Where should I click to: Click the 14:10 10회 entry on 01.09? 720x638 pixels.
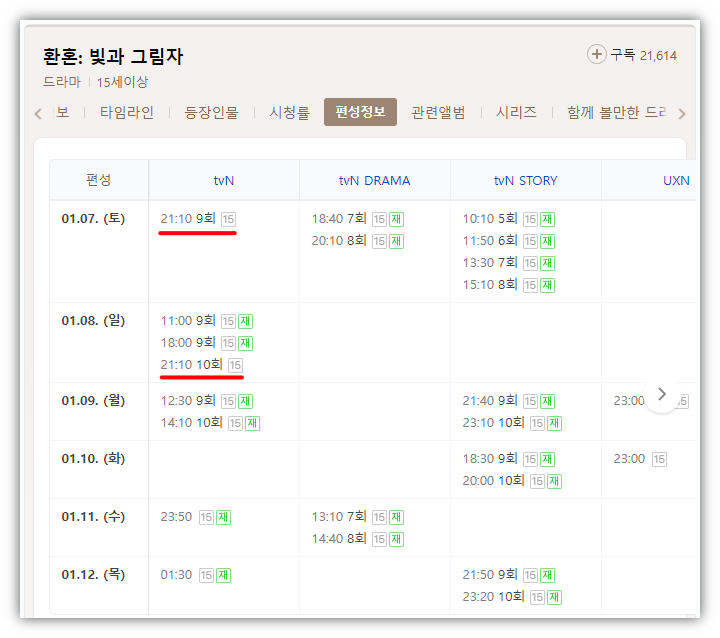pos(210,423)
